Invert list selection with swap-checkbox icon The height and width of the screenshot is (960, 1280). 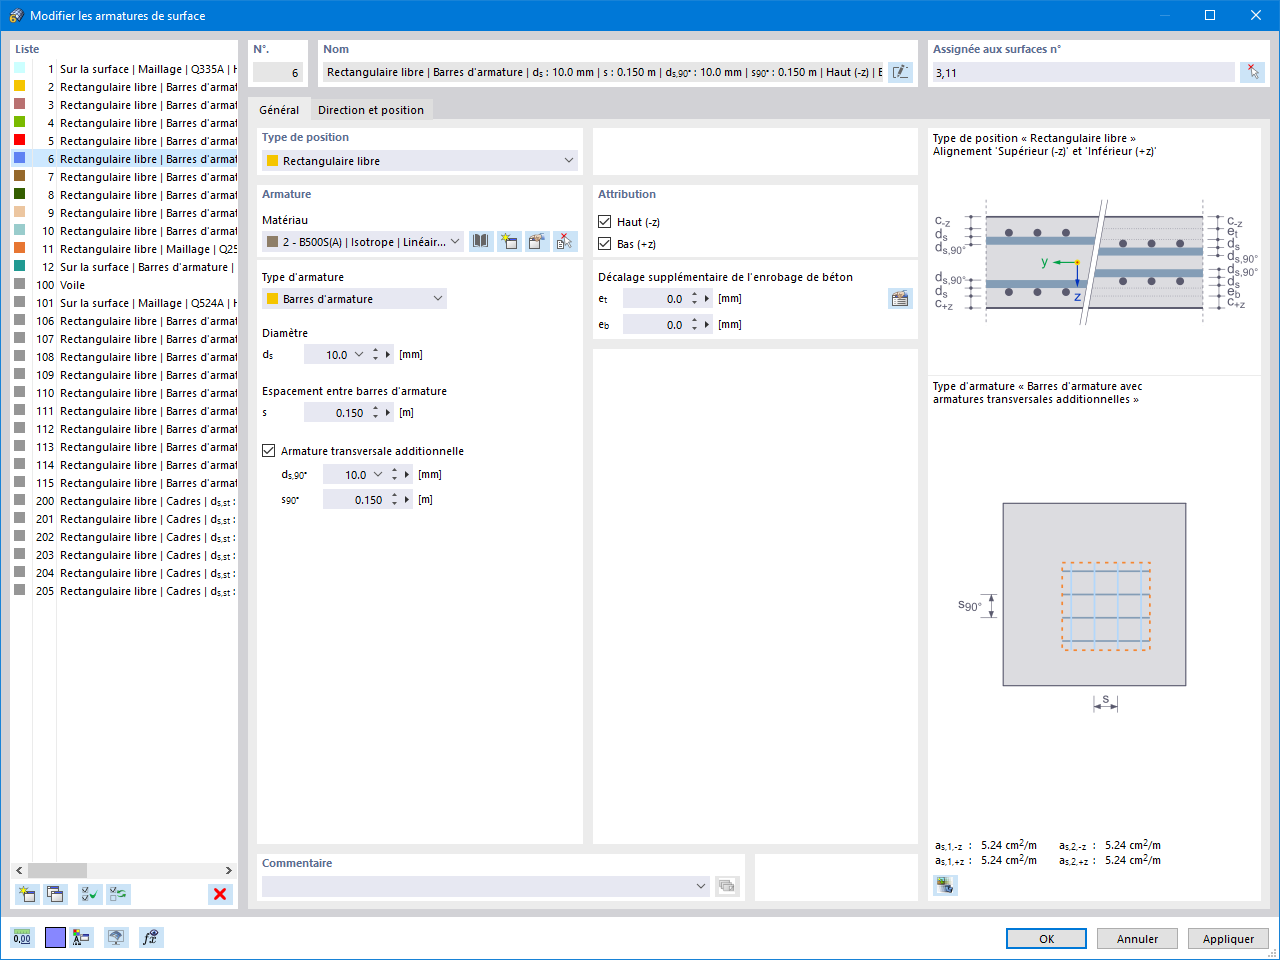pos(118,894)
